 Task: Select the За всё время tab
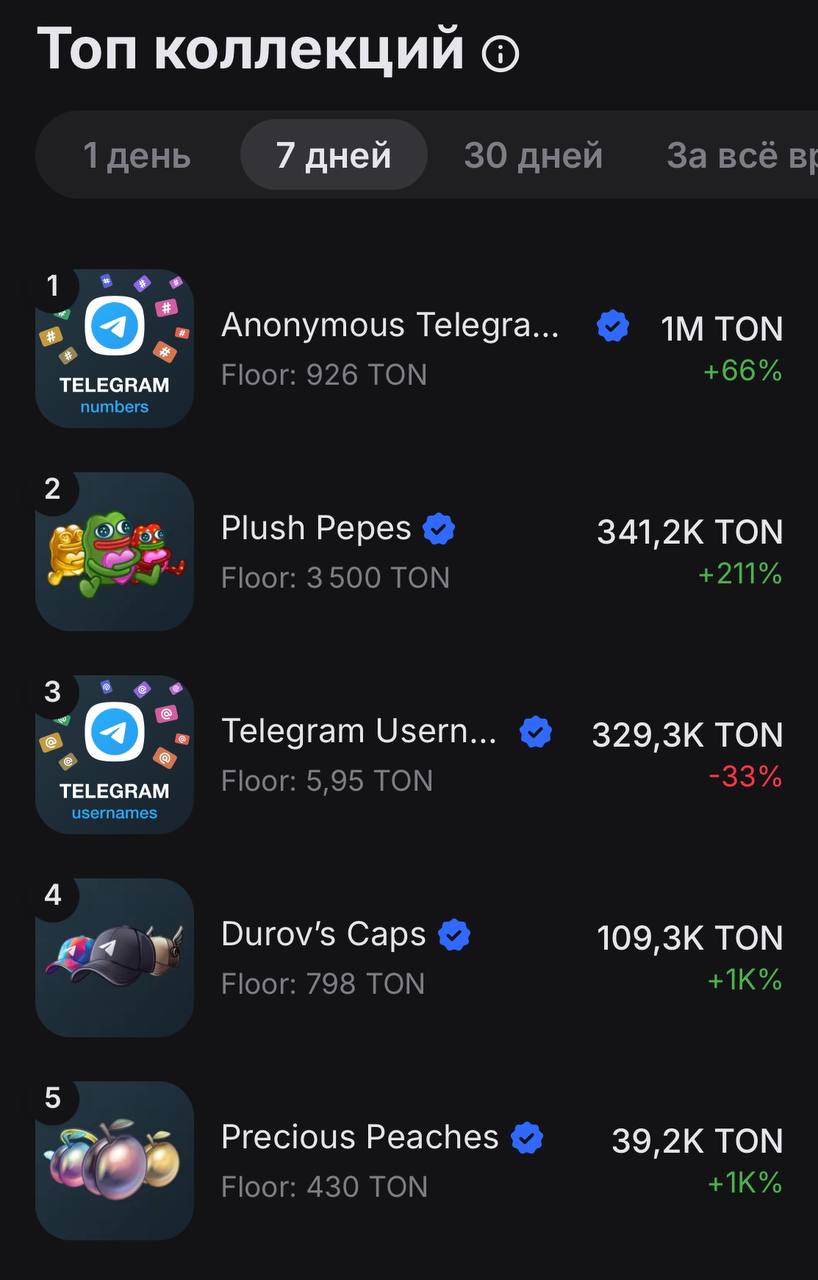pyautogui.click(x=741, y=155)
